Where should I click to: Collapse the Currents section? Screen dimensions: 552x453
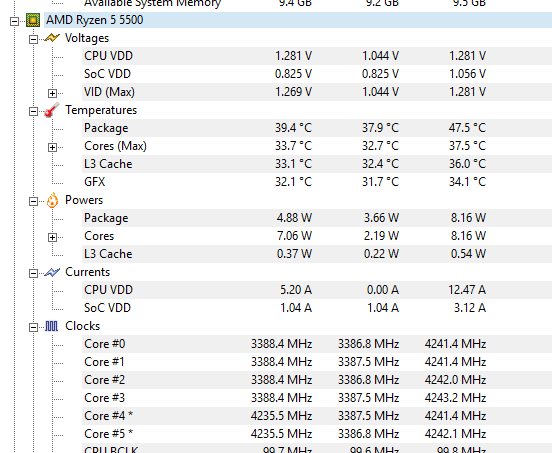(33, 273)
